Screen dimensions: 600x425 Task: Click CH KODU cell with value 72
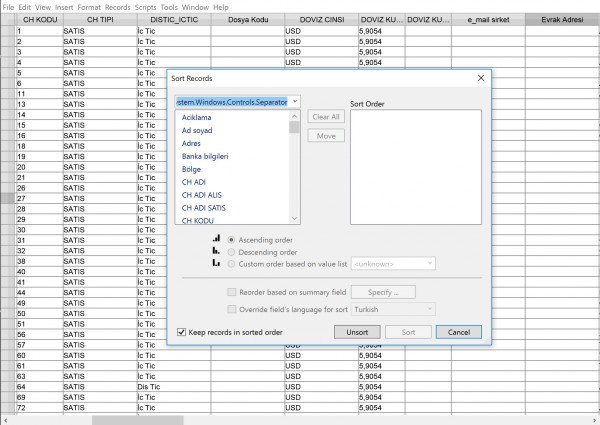point(40,408)
